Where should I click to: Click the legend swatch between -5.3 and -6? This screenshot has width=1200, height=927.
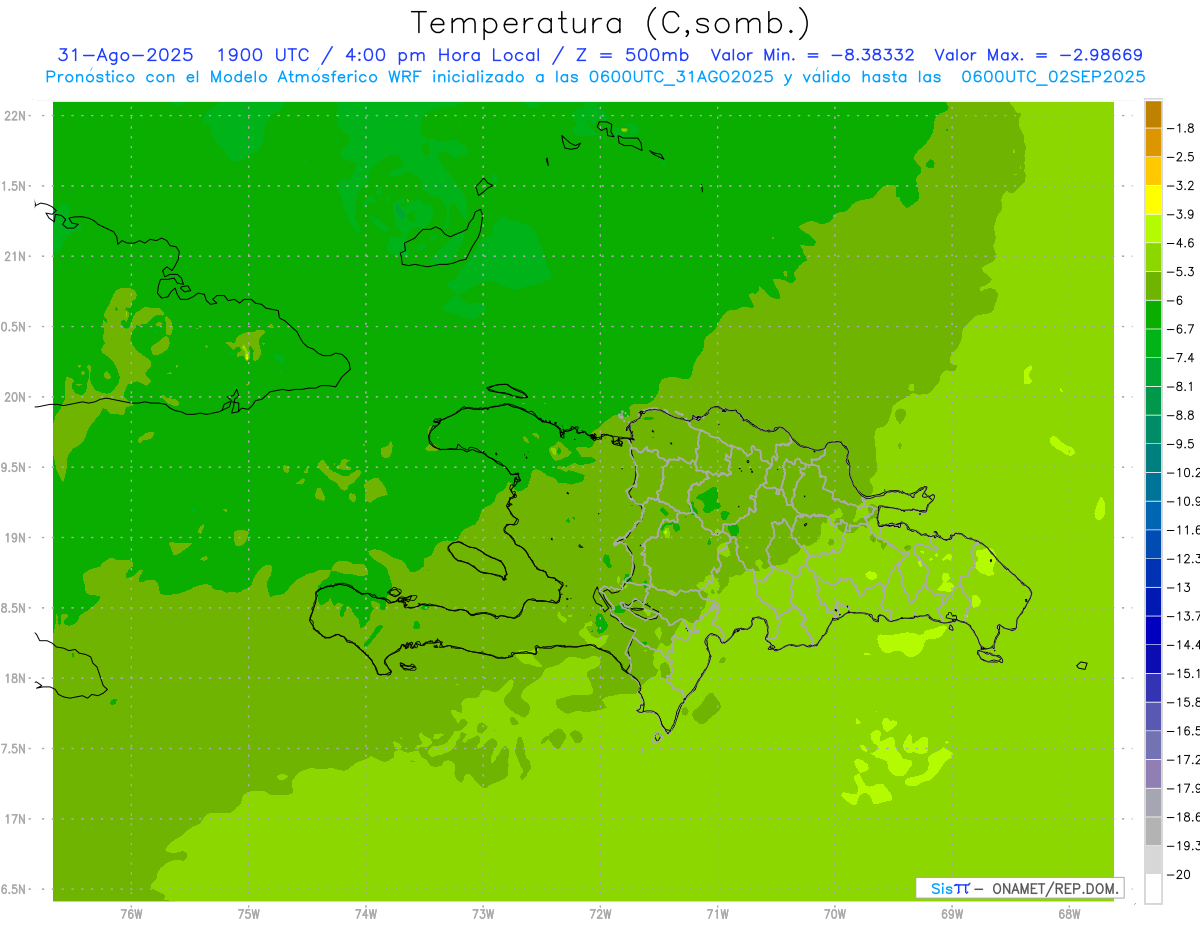click(1153, 286)
